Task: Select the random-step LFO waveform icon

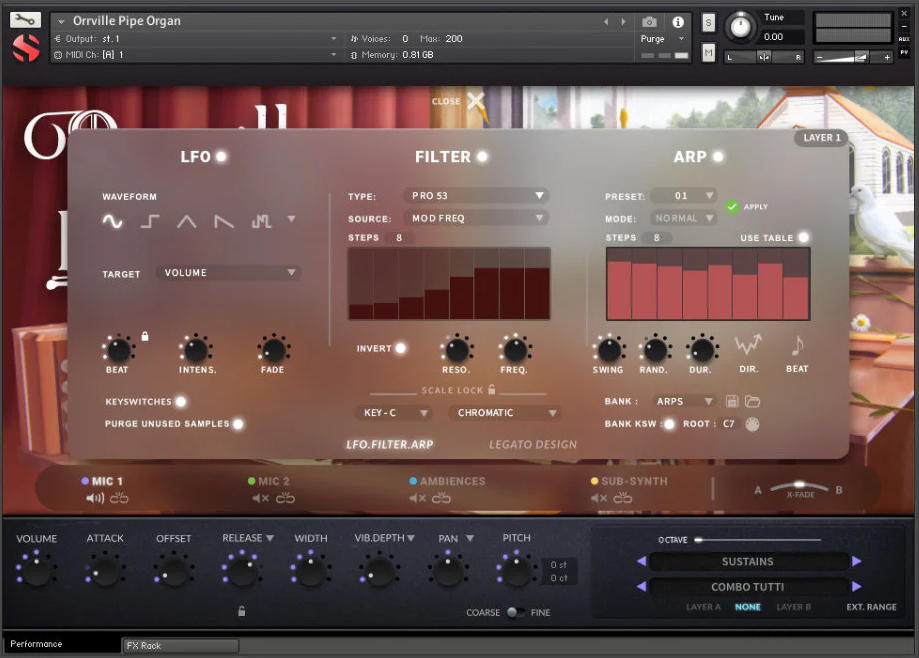Action: [x=261, y=222]
